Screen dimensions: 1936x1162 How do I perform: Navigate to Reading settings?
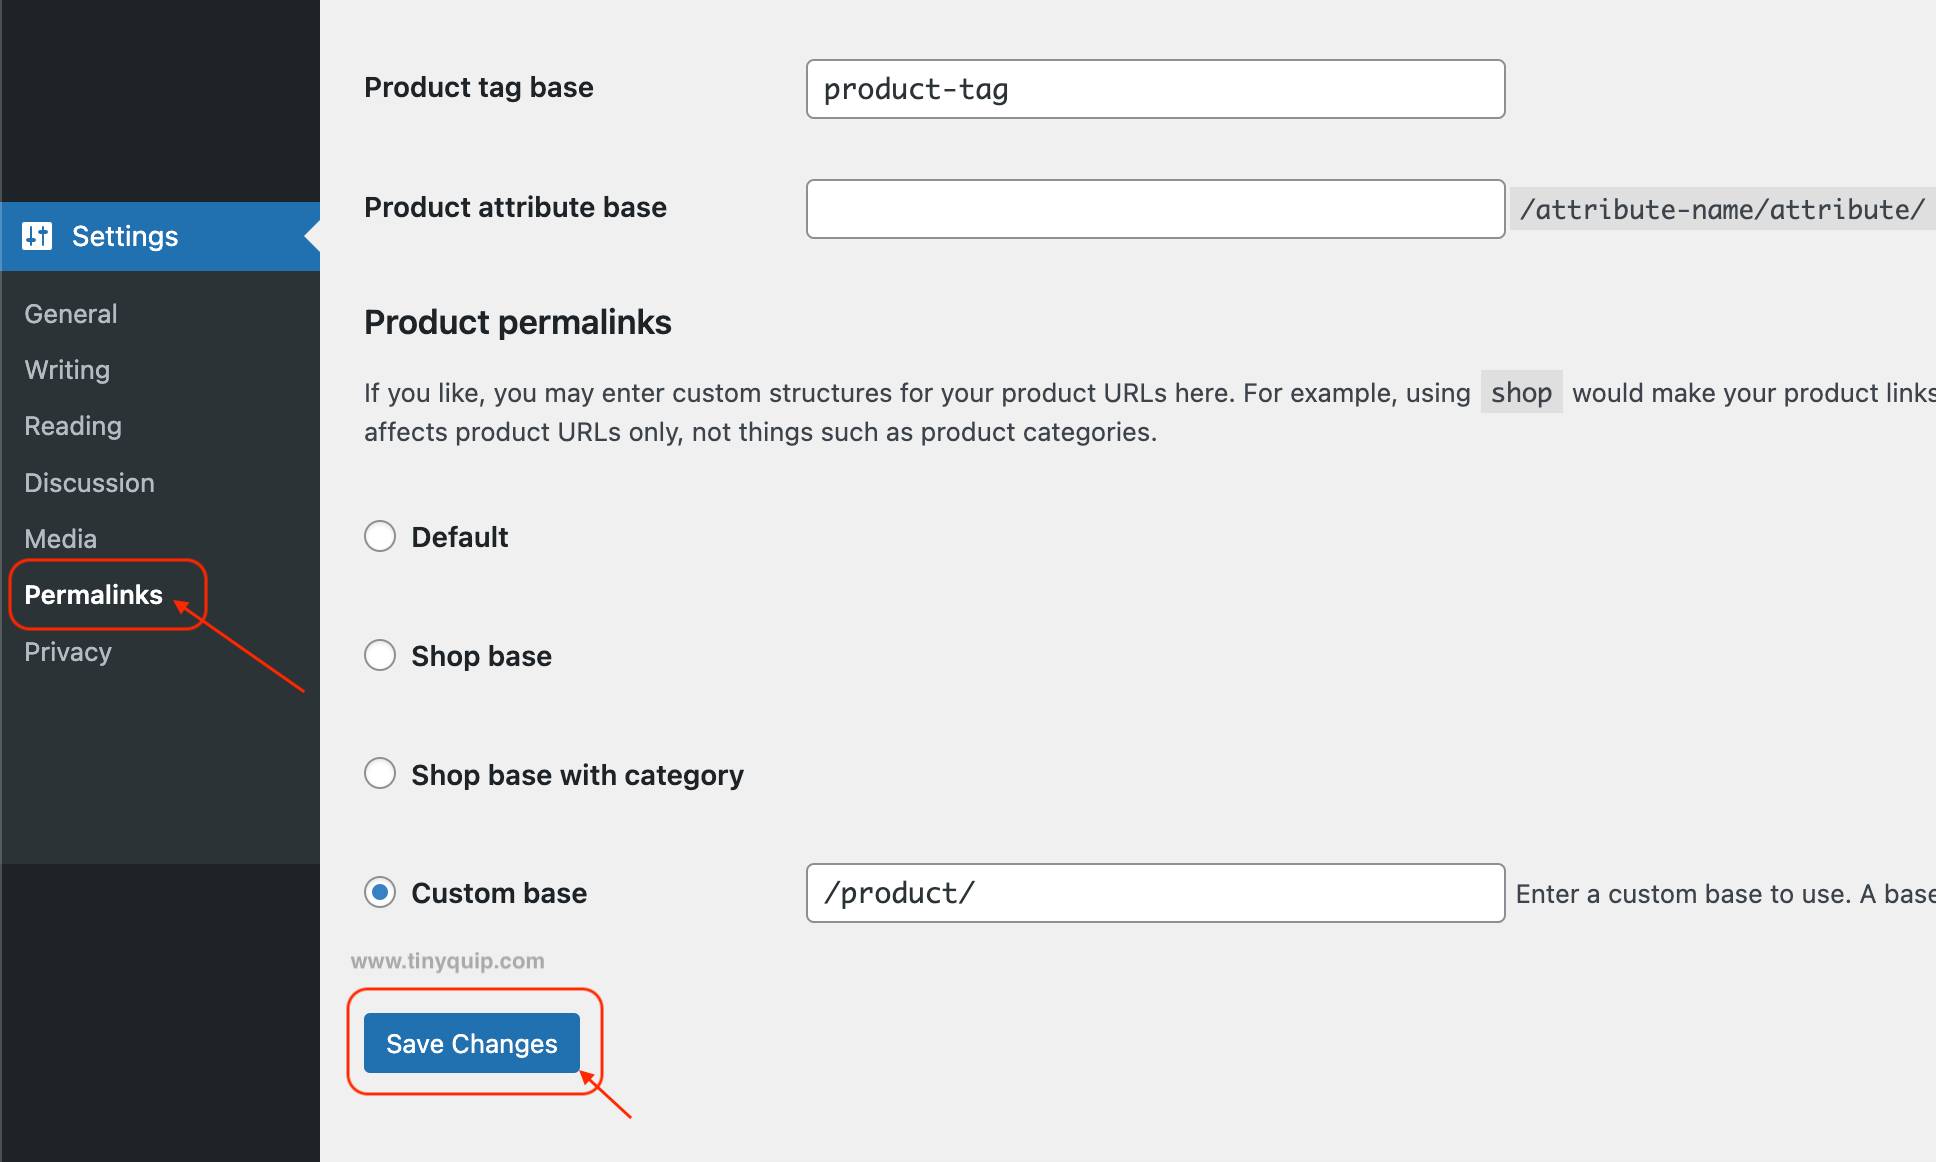click(73, 426)
